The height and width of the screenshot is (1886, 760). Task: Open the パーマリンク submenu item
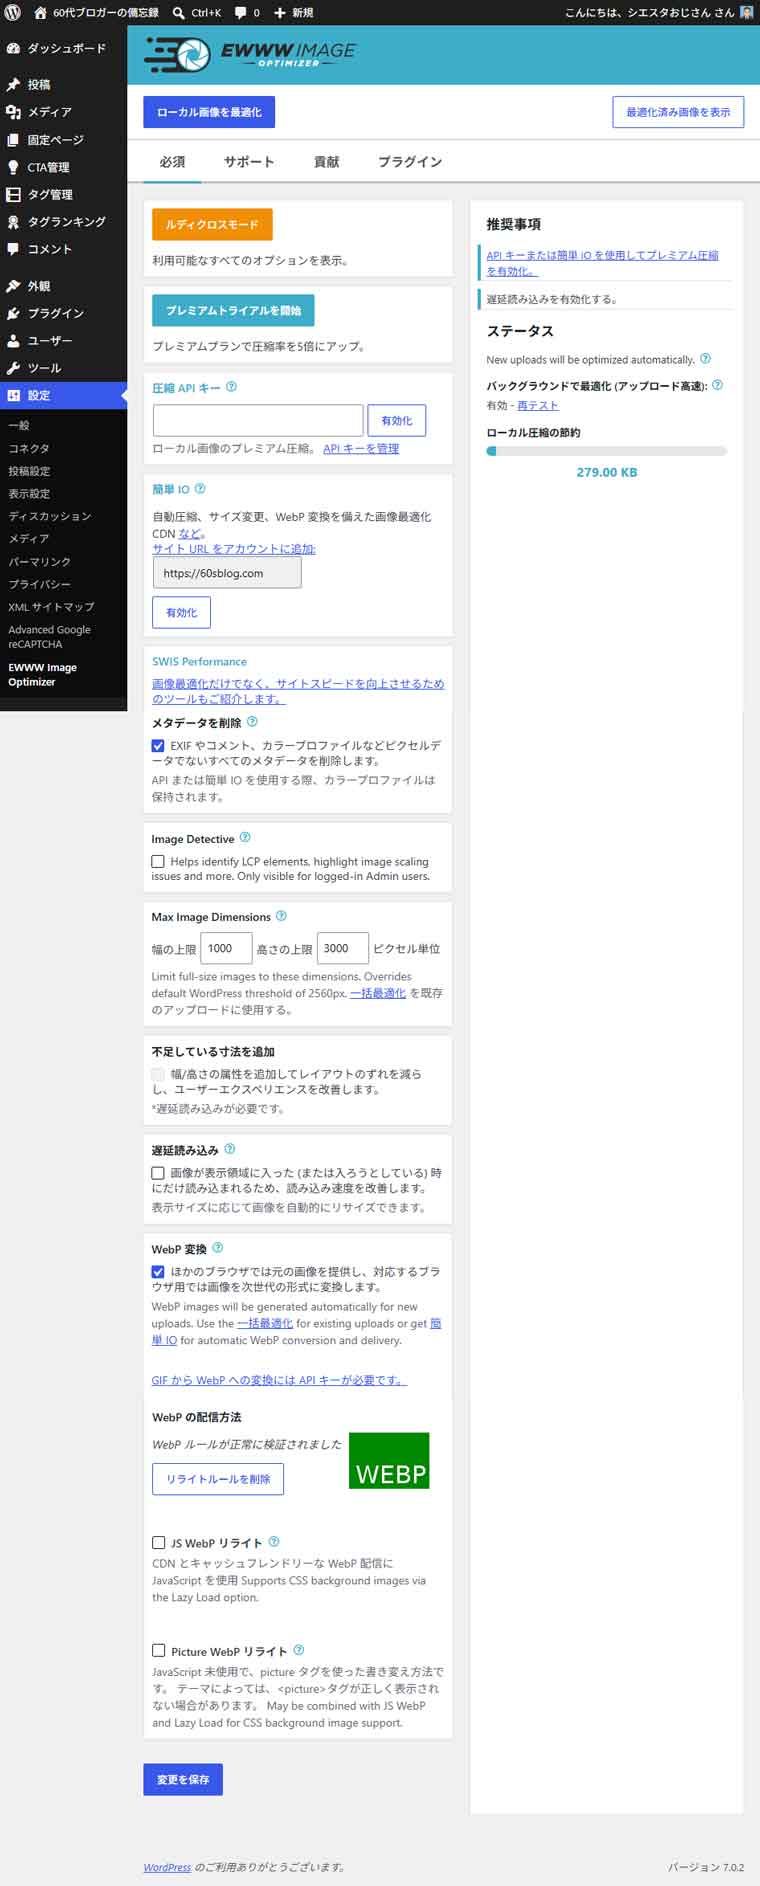(40, 562)
